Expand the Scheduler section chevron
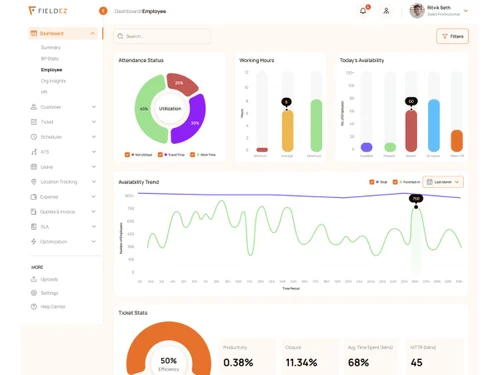500x375 pixels. [94, 137]
